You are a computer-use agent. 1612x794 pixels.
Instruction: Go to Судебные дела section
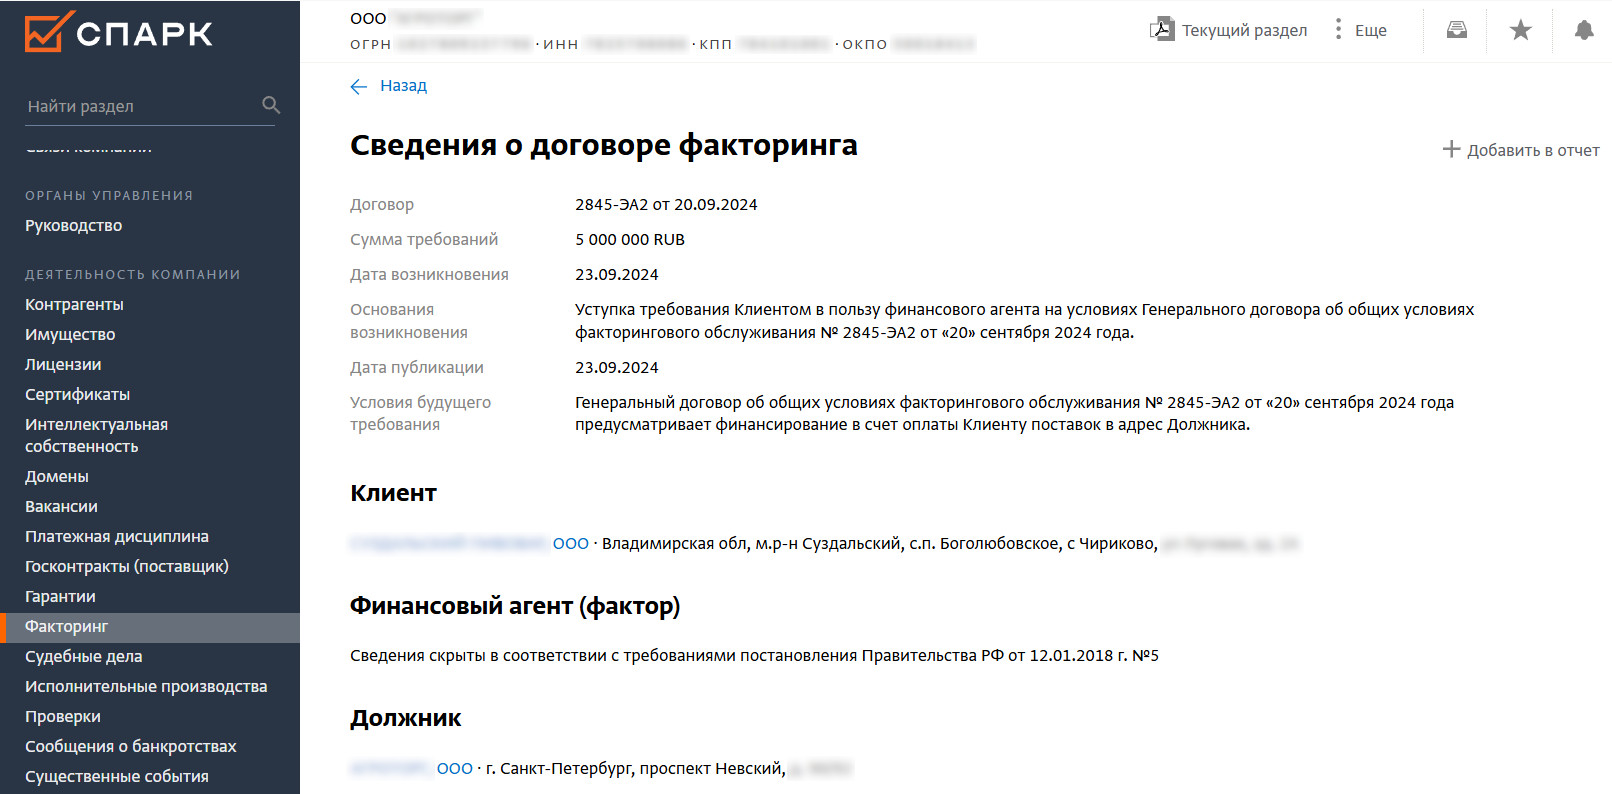(x=84, y=657)
